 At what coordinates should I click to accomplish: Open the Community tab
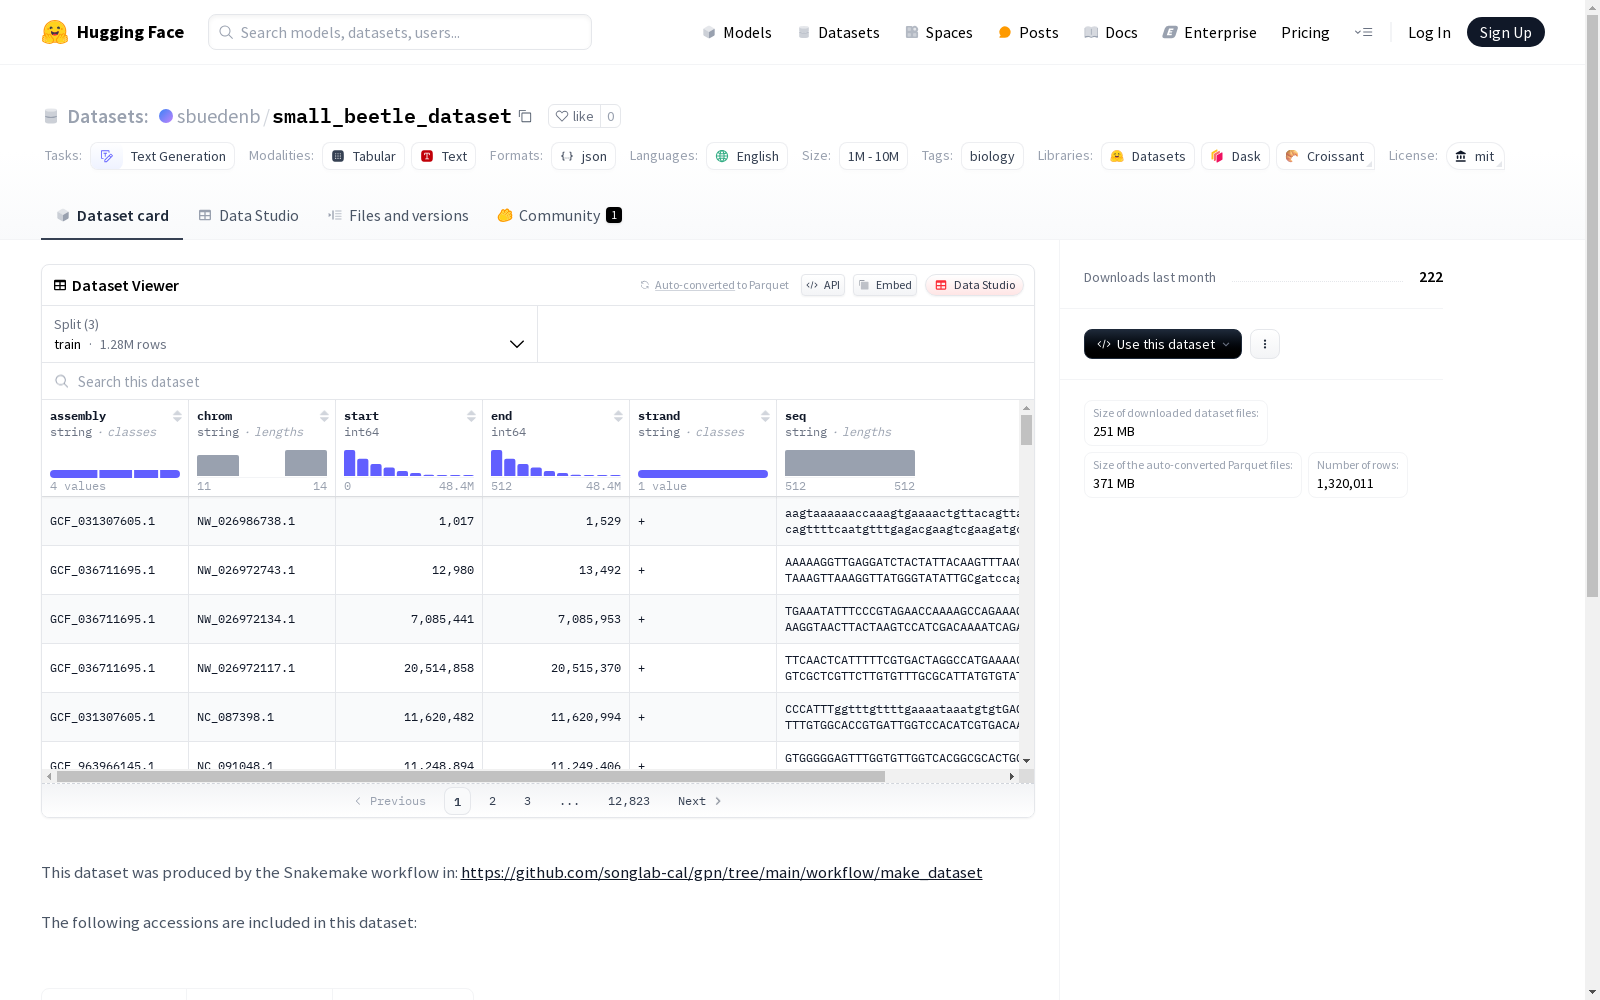[x=559, y=215]
